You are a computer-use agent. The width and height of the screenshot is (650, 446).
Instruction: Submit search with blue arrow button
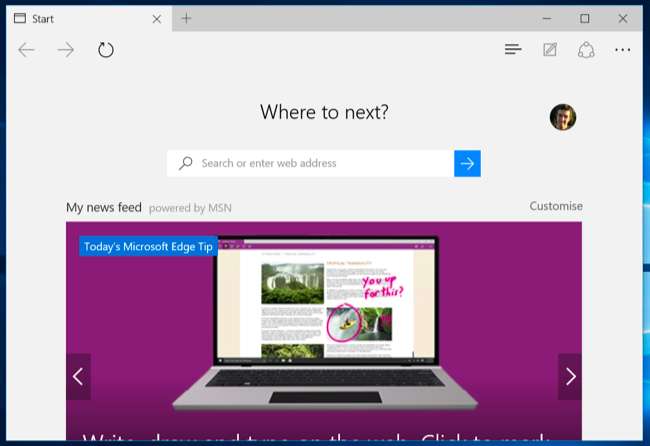click(x=467, y=163)
